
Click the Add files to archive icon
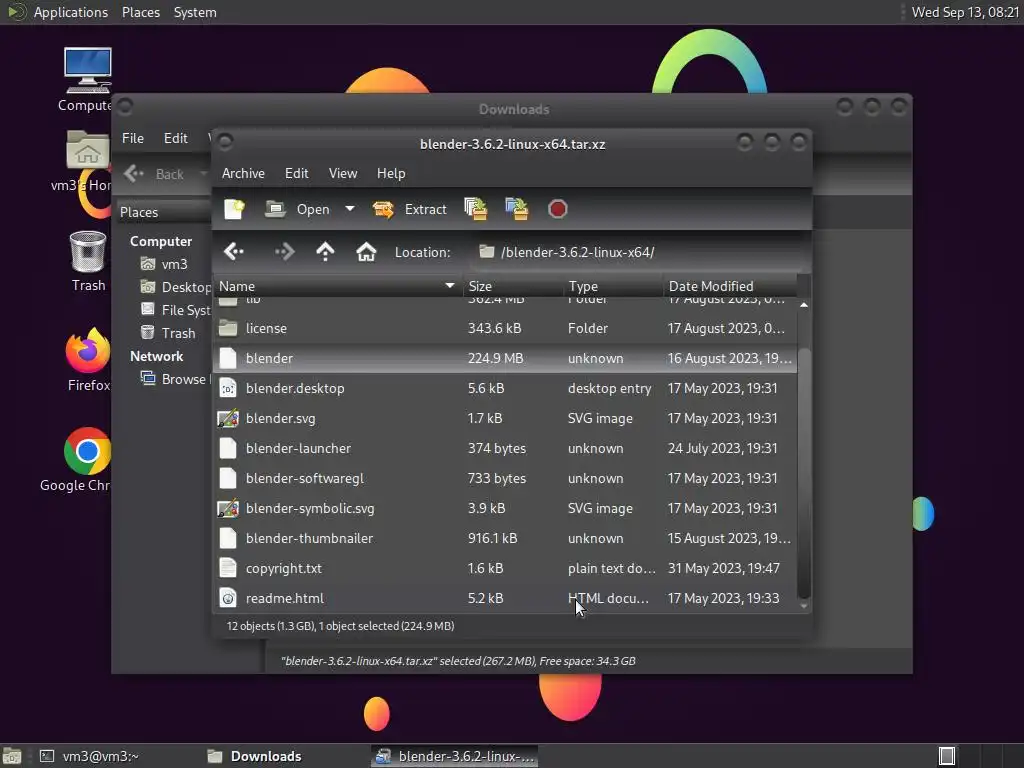[475, 209]
